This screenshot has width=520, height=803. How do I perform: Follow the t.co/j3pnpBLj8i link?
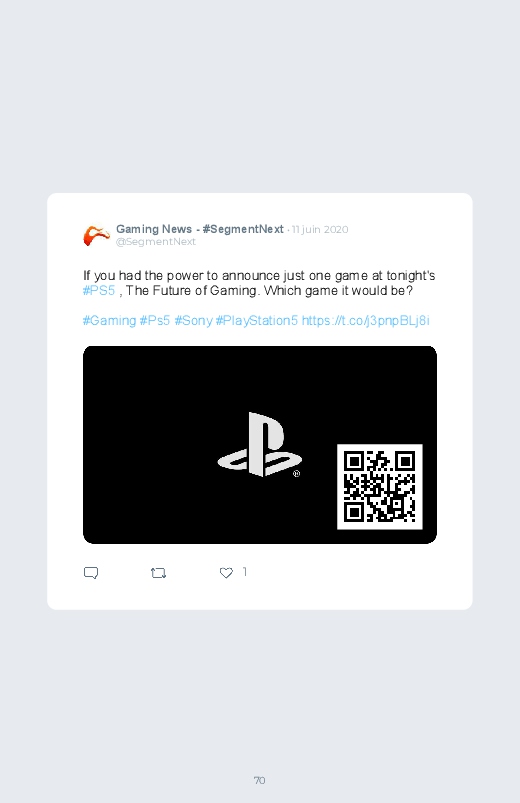click(x=365, y=321)
